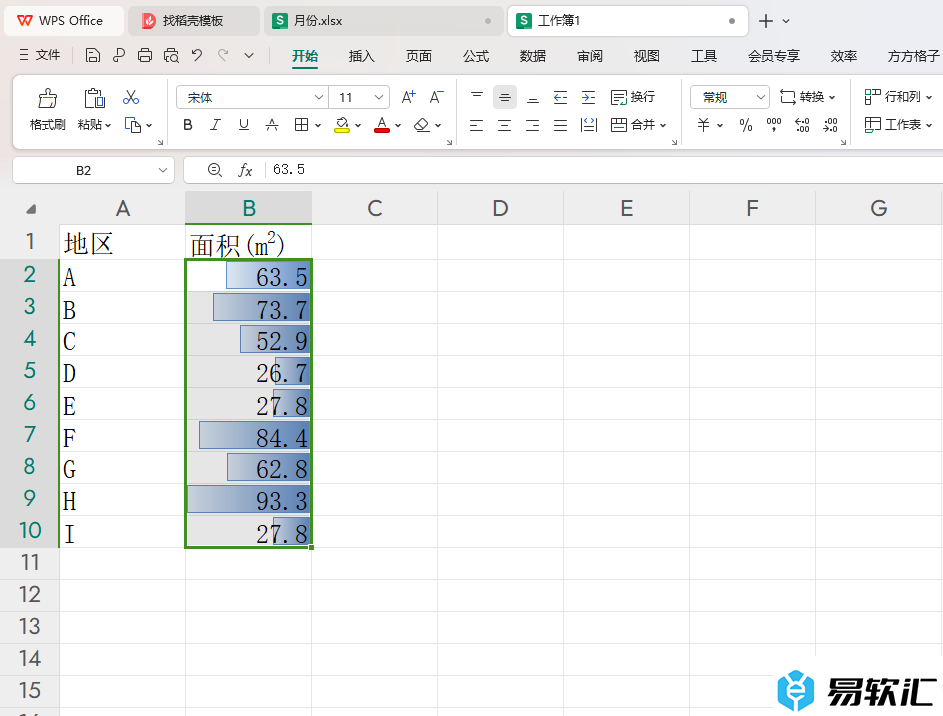The image size is (943, 716).
Task: Click the Format Painter brush
Action: [x=48, y=97]
